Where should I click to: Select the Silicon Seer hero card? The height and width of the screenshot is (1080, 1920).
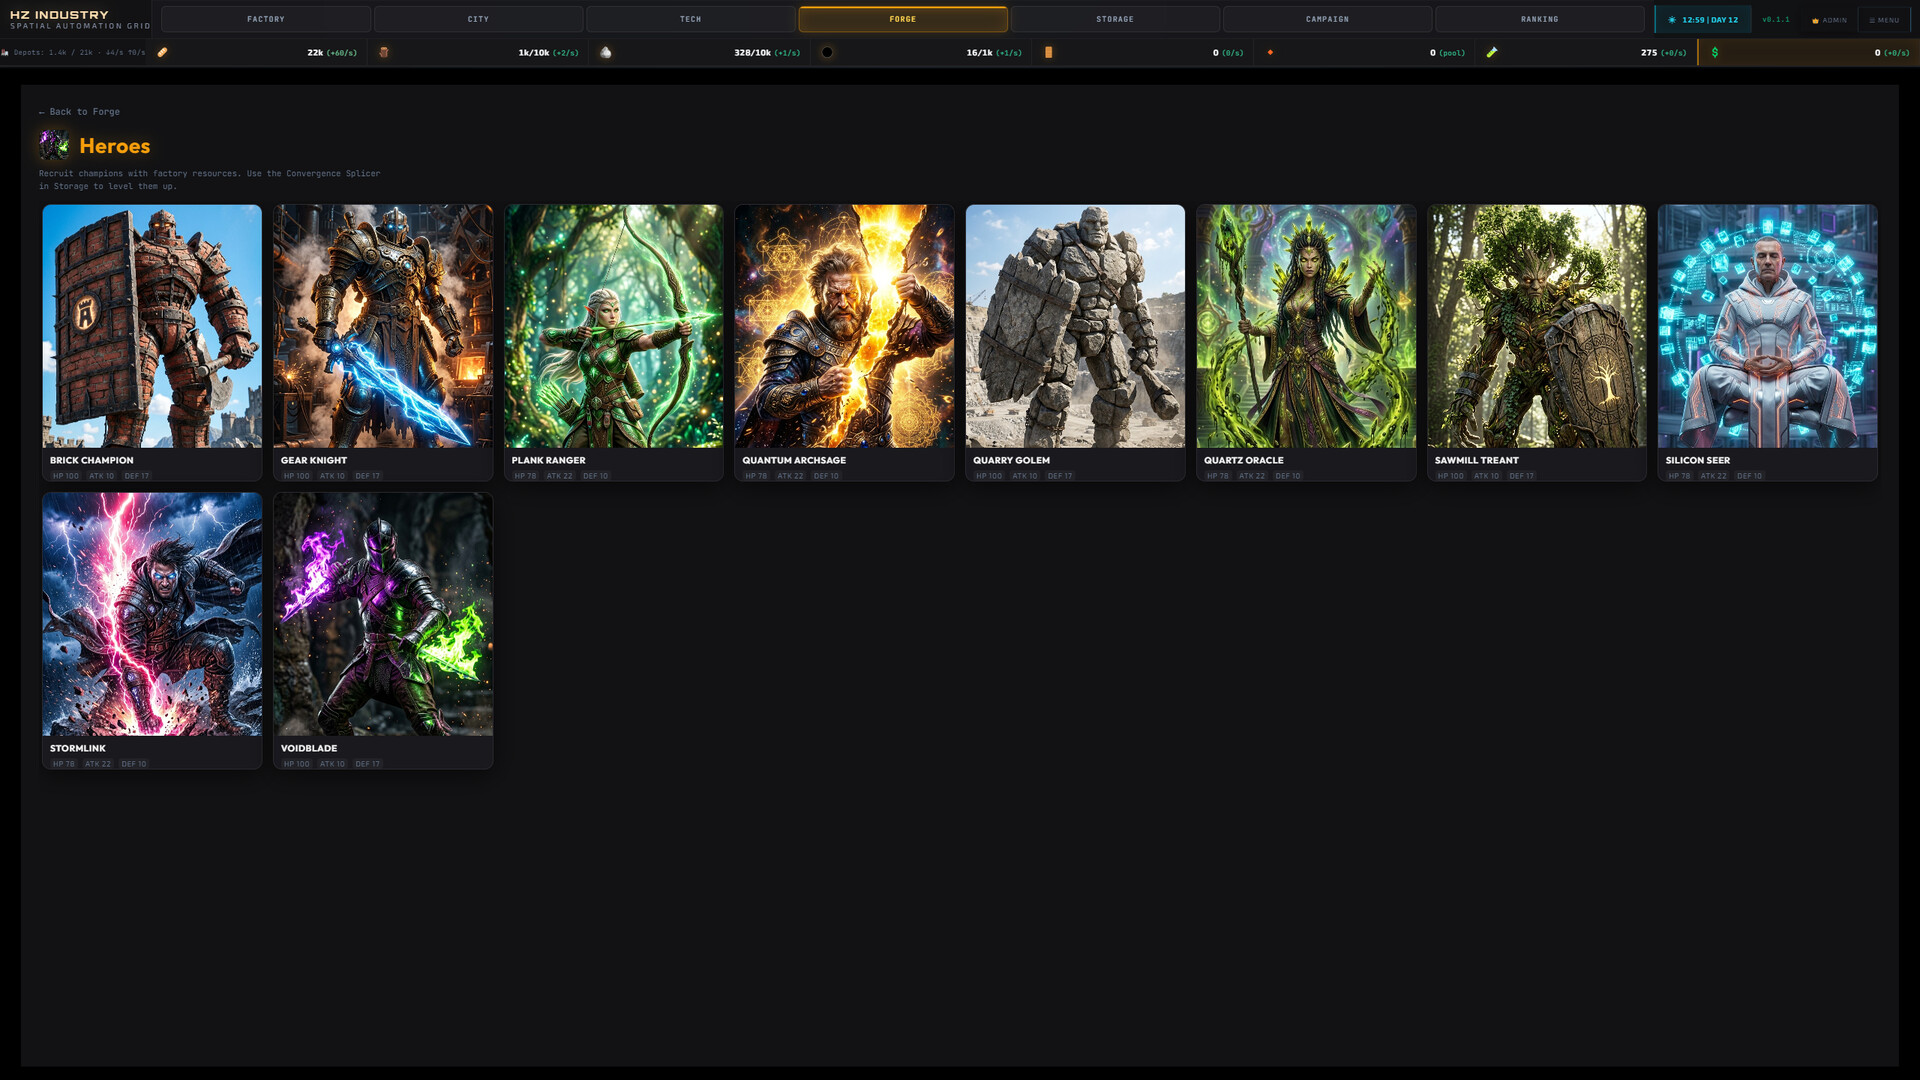(x=1767, y=342)
